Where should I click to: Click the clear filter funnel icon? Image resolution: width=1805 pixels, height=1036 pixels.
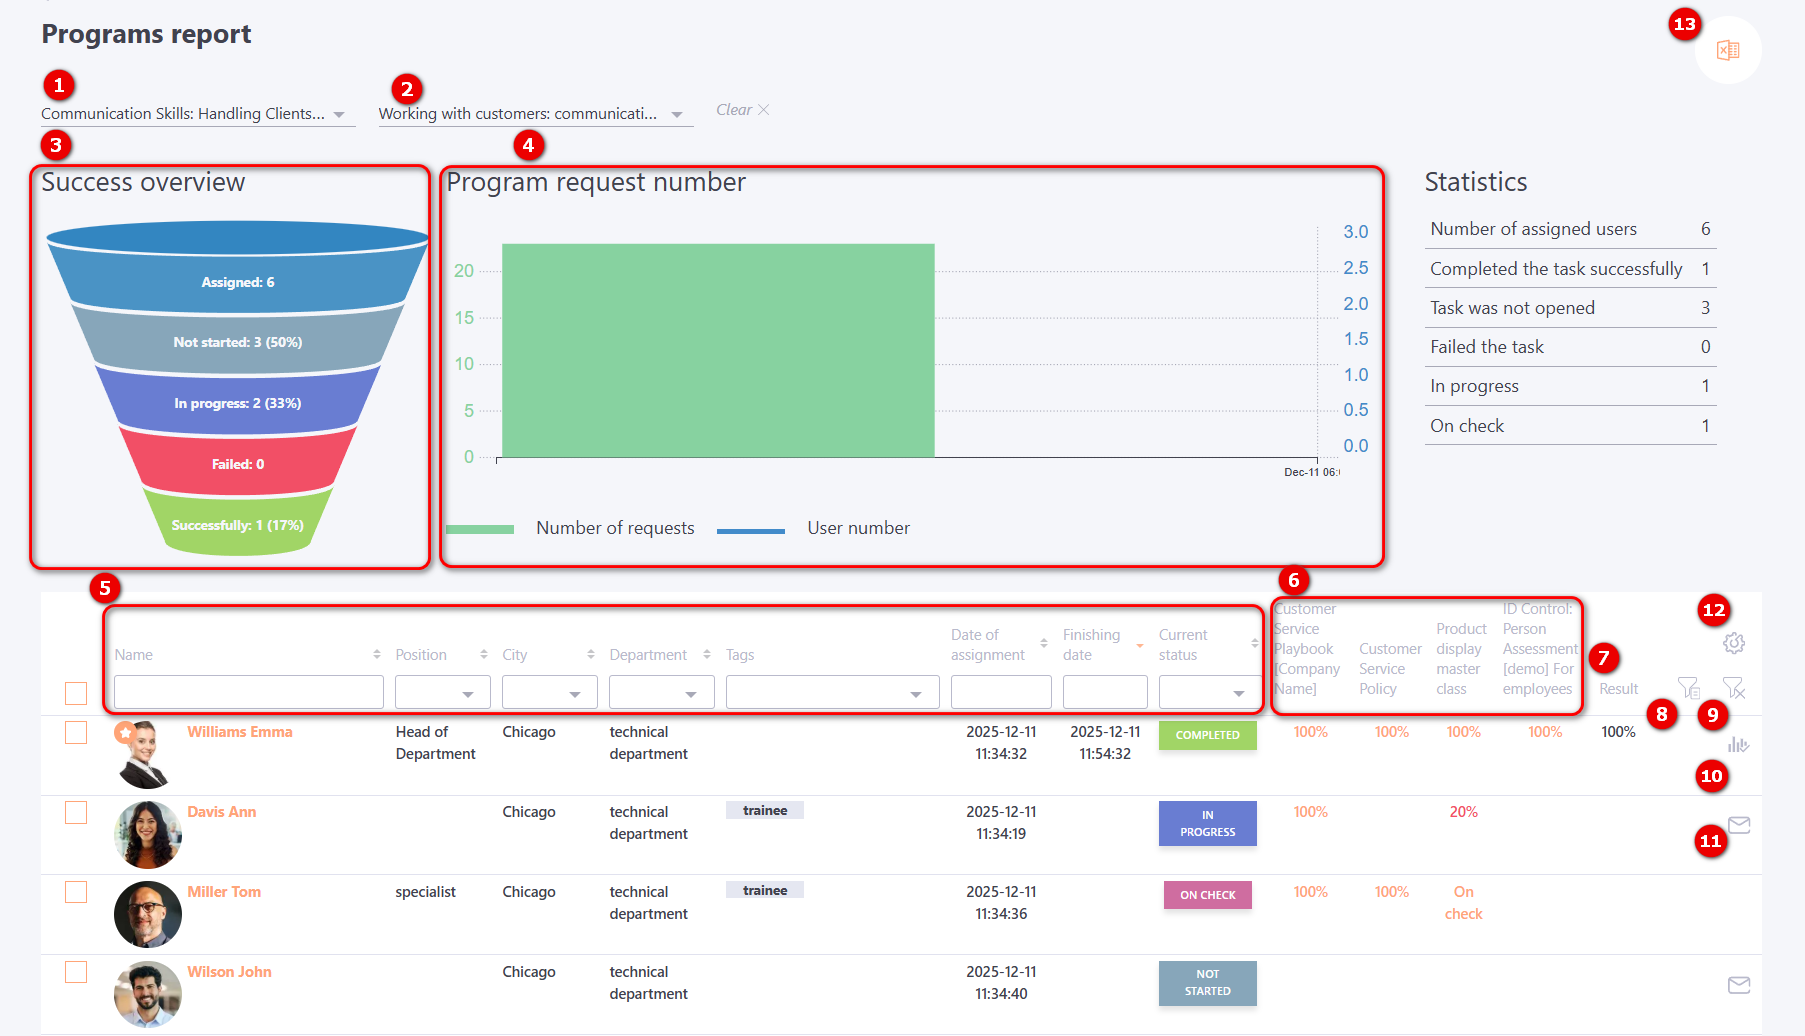pos(1733,687)
